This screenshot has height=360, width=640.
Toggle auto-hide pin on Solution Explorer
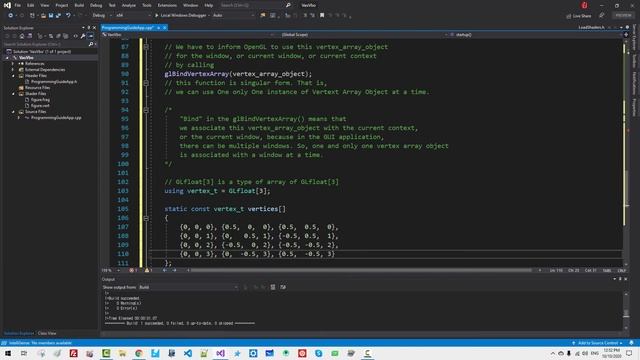point(89,28)
